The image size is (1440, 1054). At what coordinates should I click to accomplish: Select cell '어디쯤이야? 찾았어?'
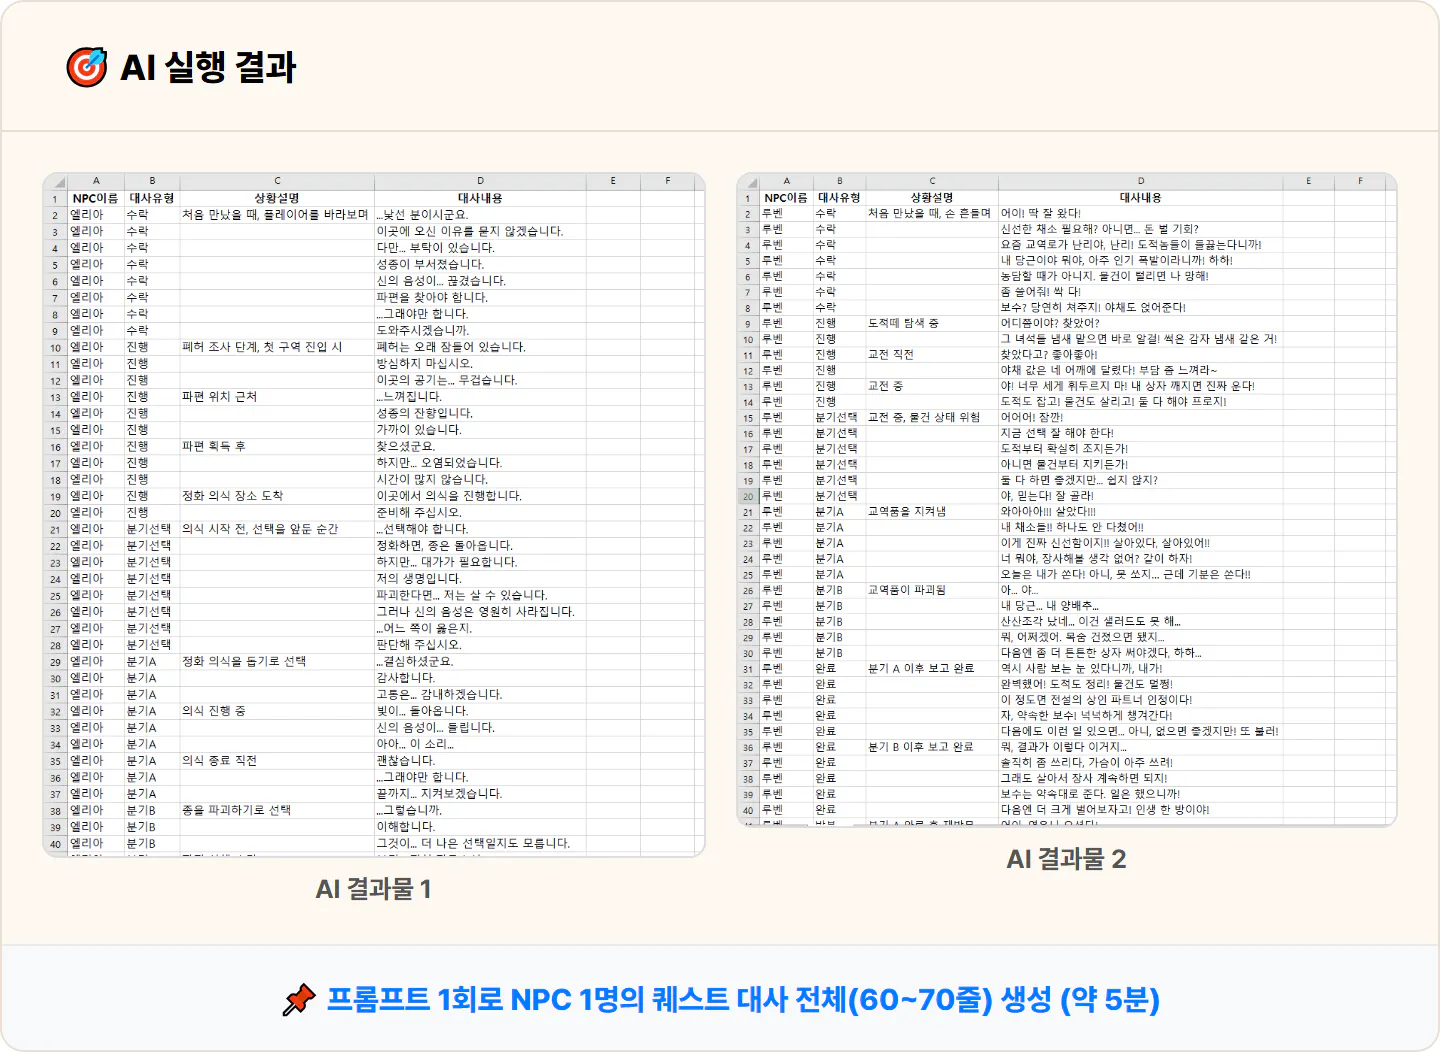point(1141,323)
